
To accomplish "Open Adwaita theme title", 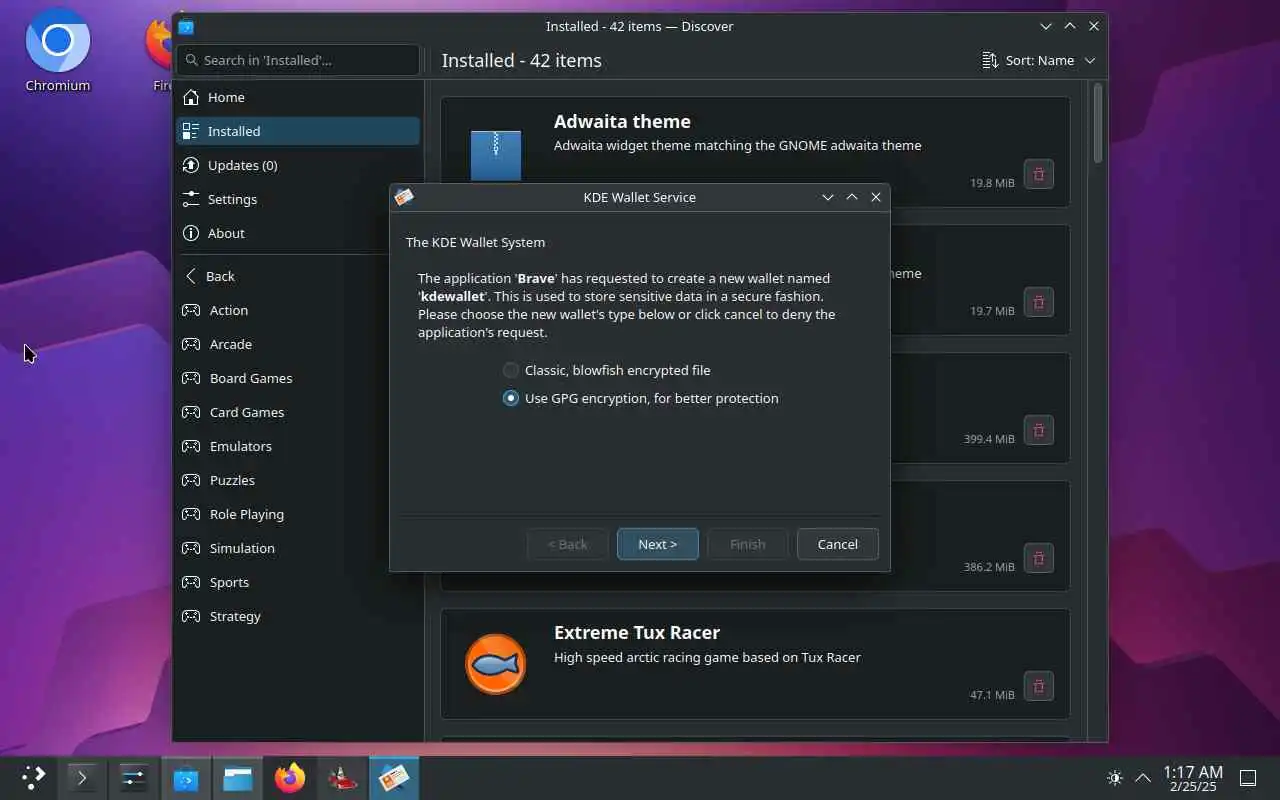I will tap(622, 121).
